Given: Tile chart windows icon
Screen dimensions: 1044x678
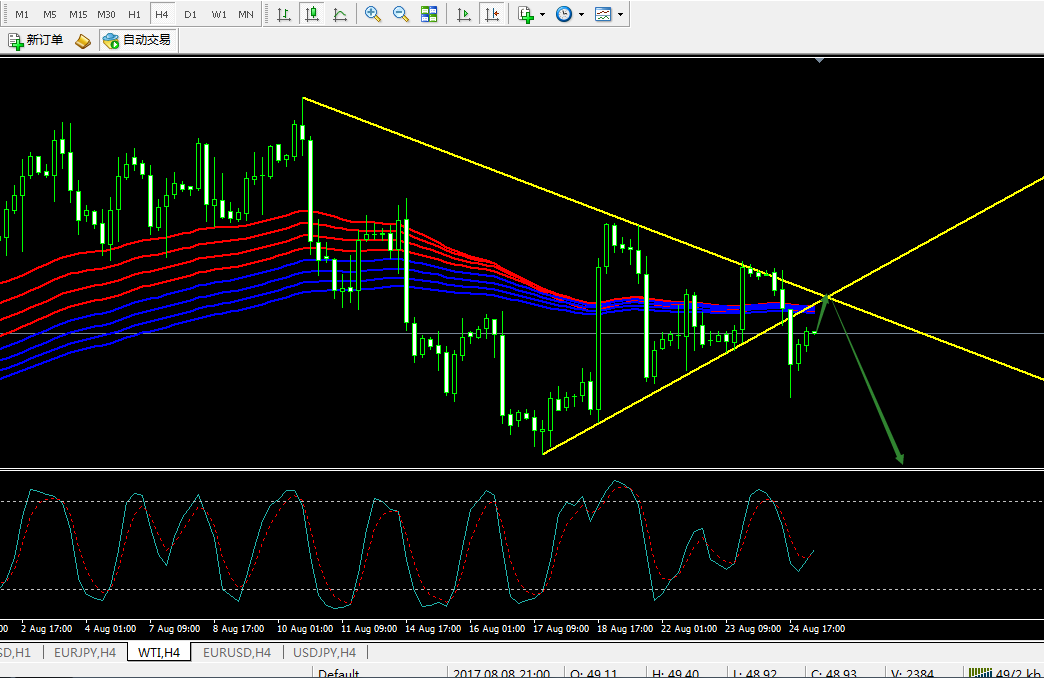Looking at the screenshot, I should (429, 14).
